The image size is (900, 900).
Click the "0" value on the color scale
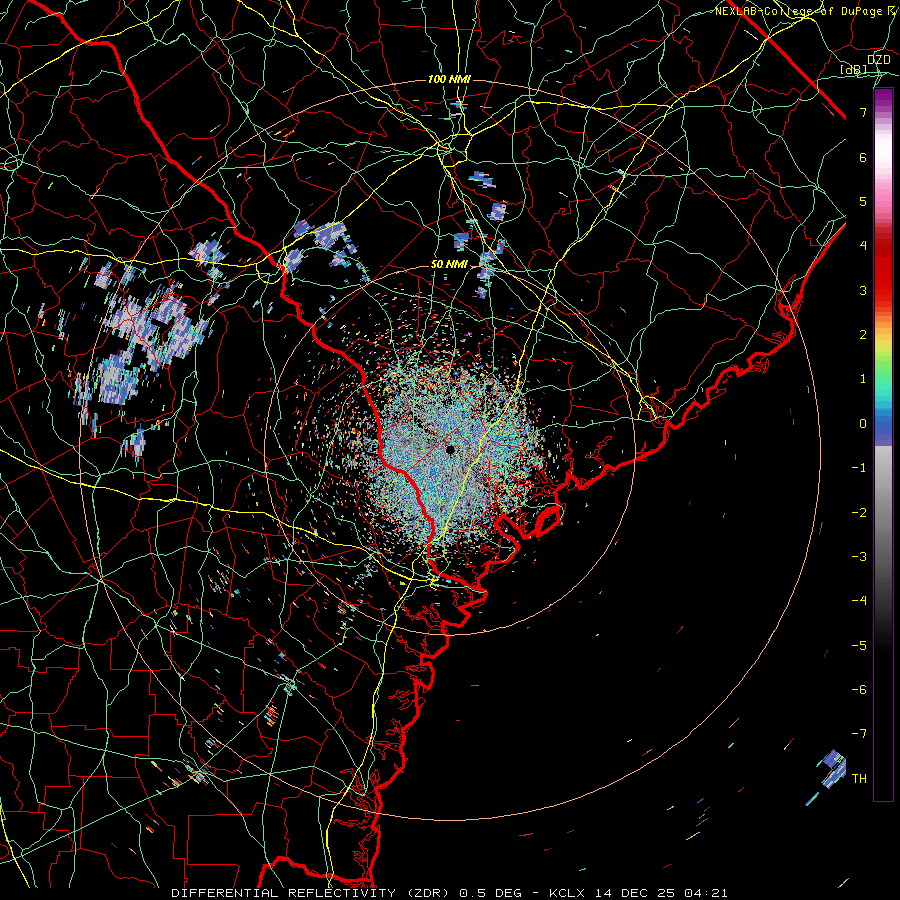tap(863, 424)
